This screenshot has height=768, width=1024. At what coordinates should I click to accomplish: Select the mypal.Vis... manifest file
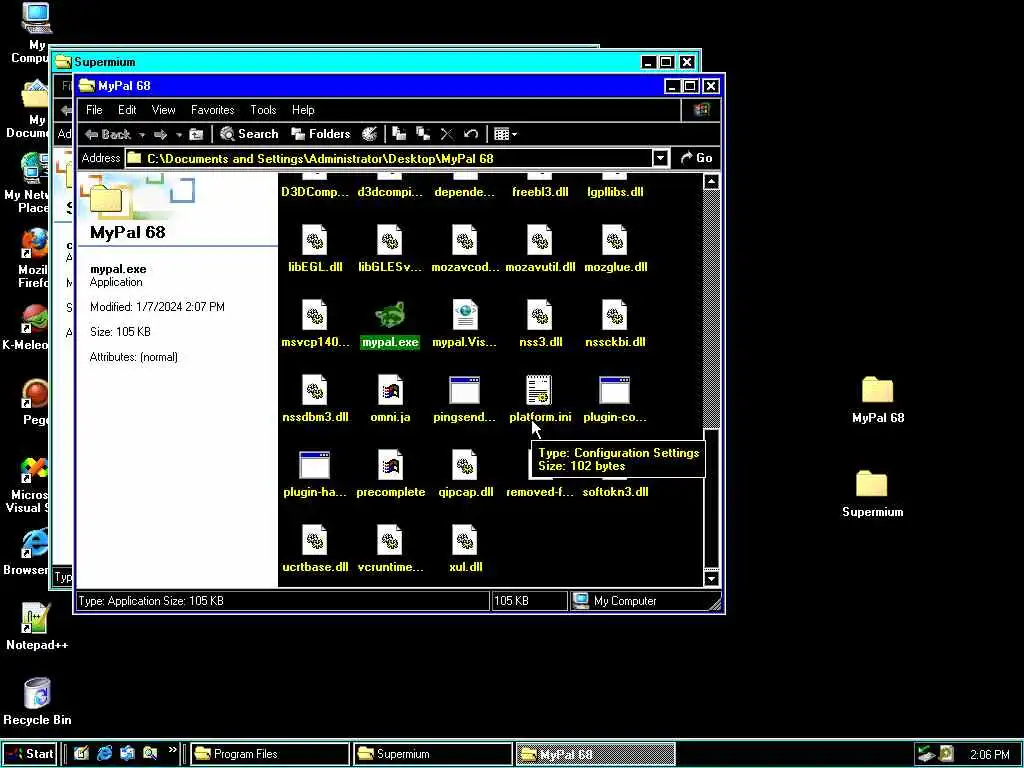[x=465, y=315]
